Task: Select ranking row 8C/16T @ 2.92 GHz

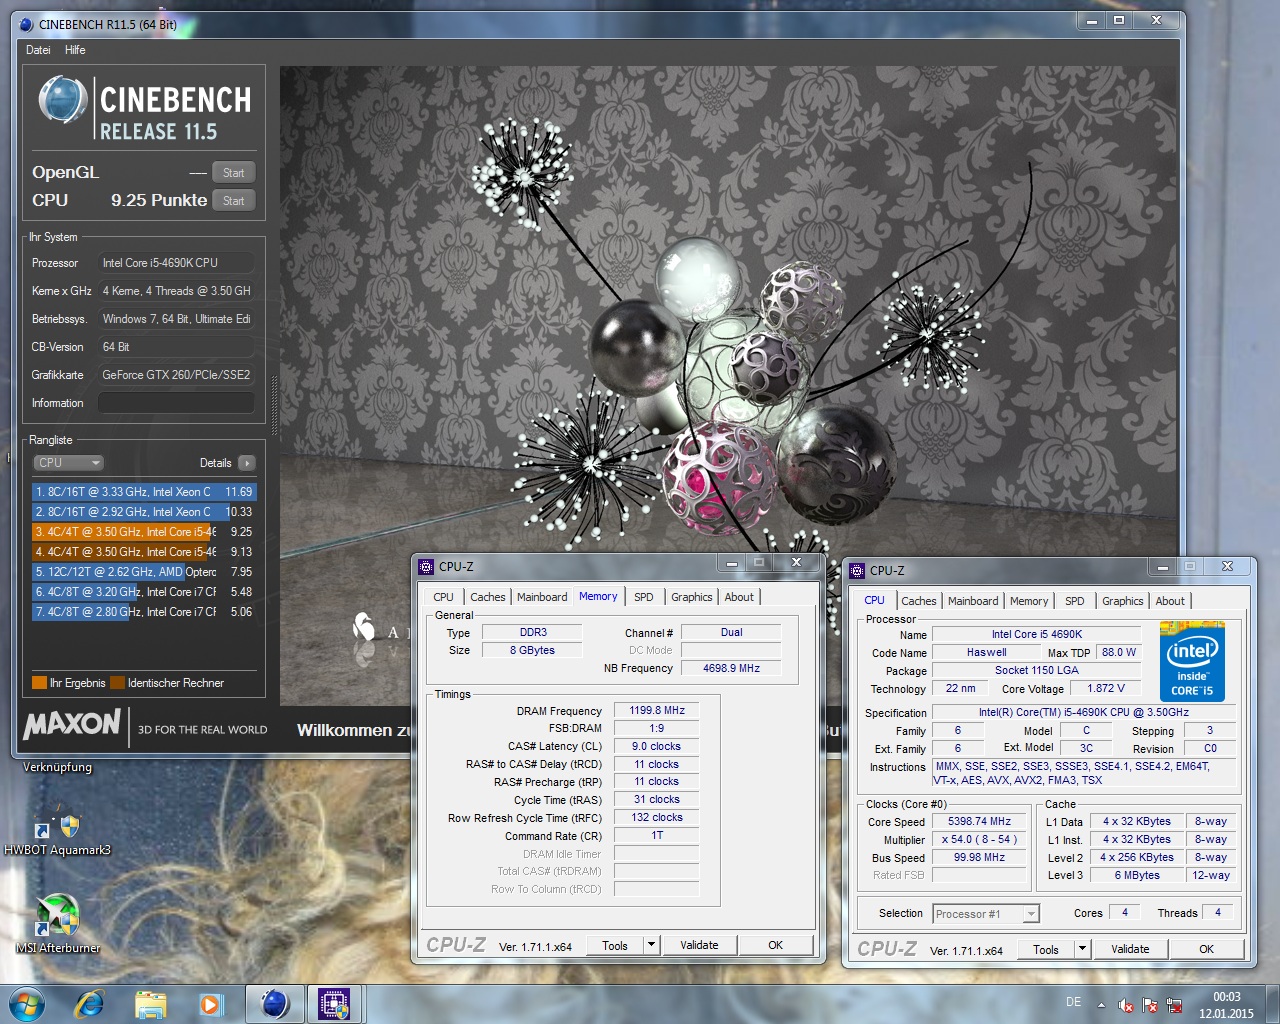Action: point(144,512)
